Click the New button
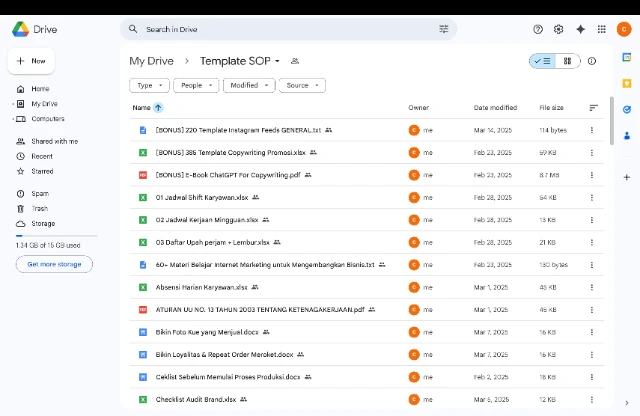640x416 pixels. 31,61
